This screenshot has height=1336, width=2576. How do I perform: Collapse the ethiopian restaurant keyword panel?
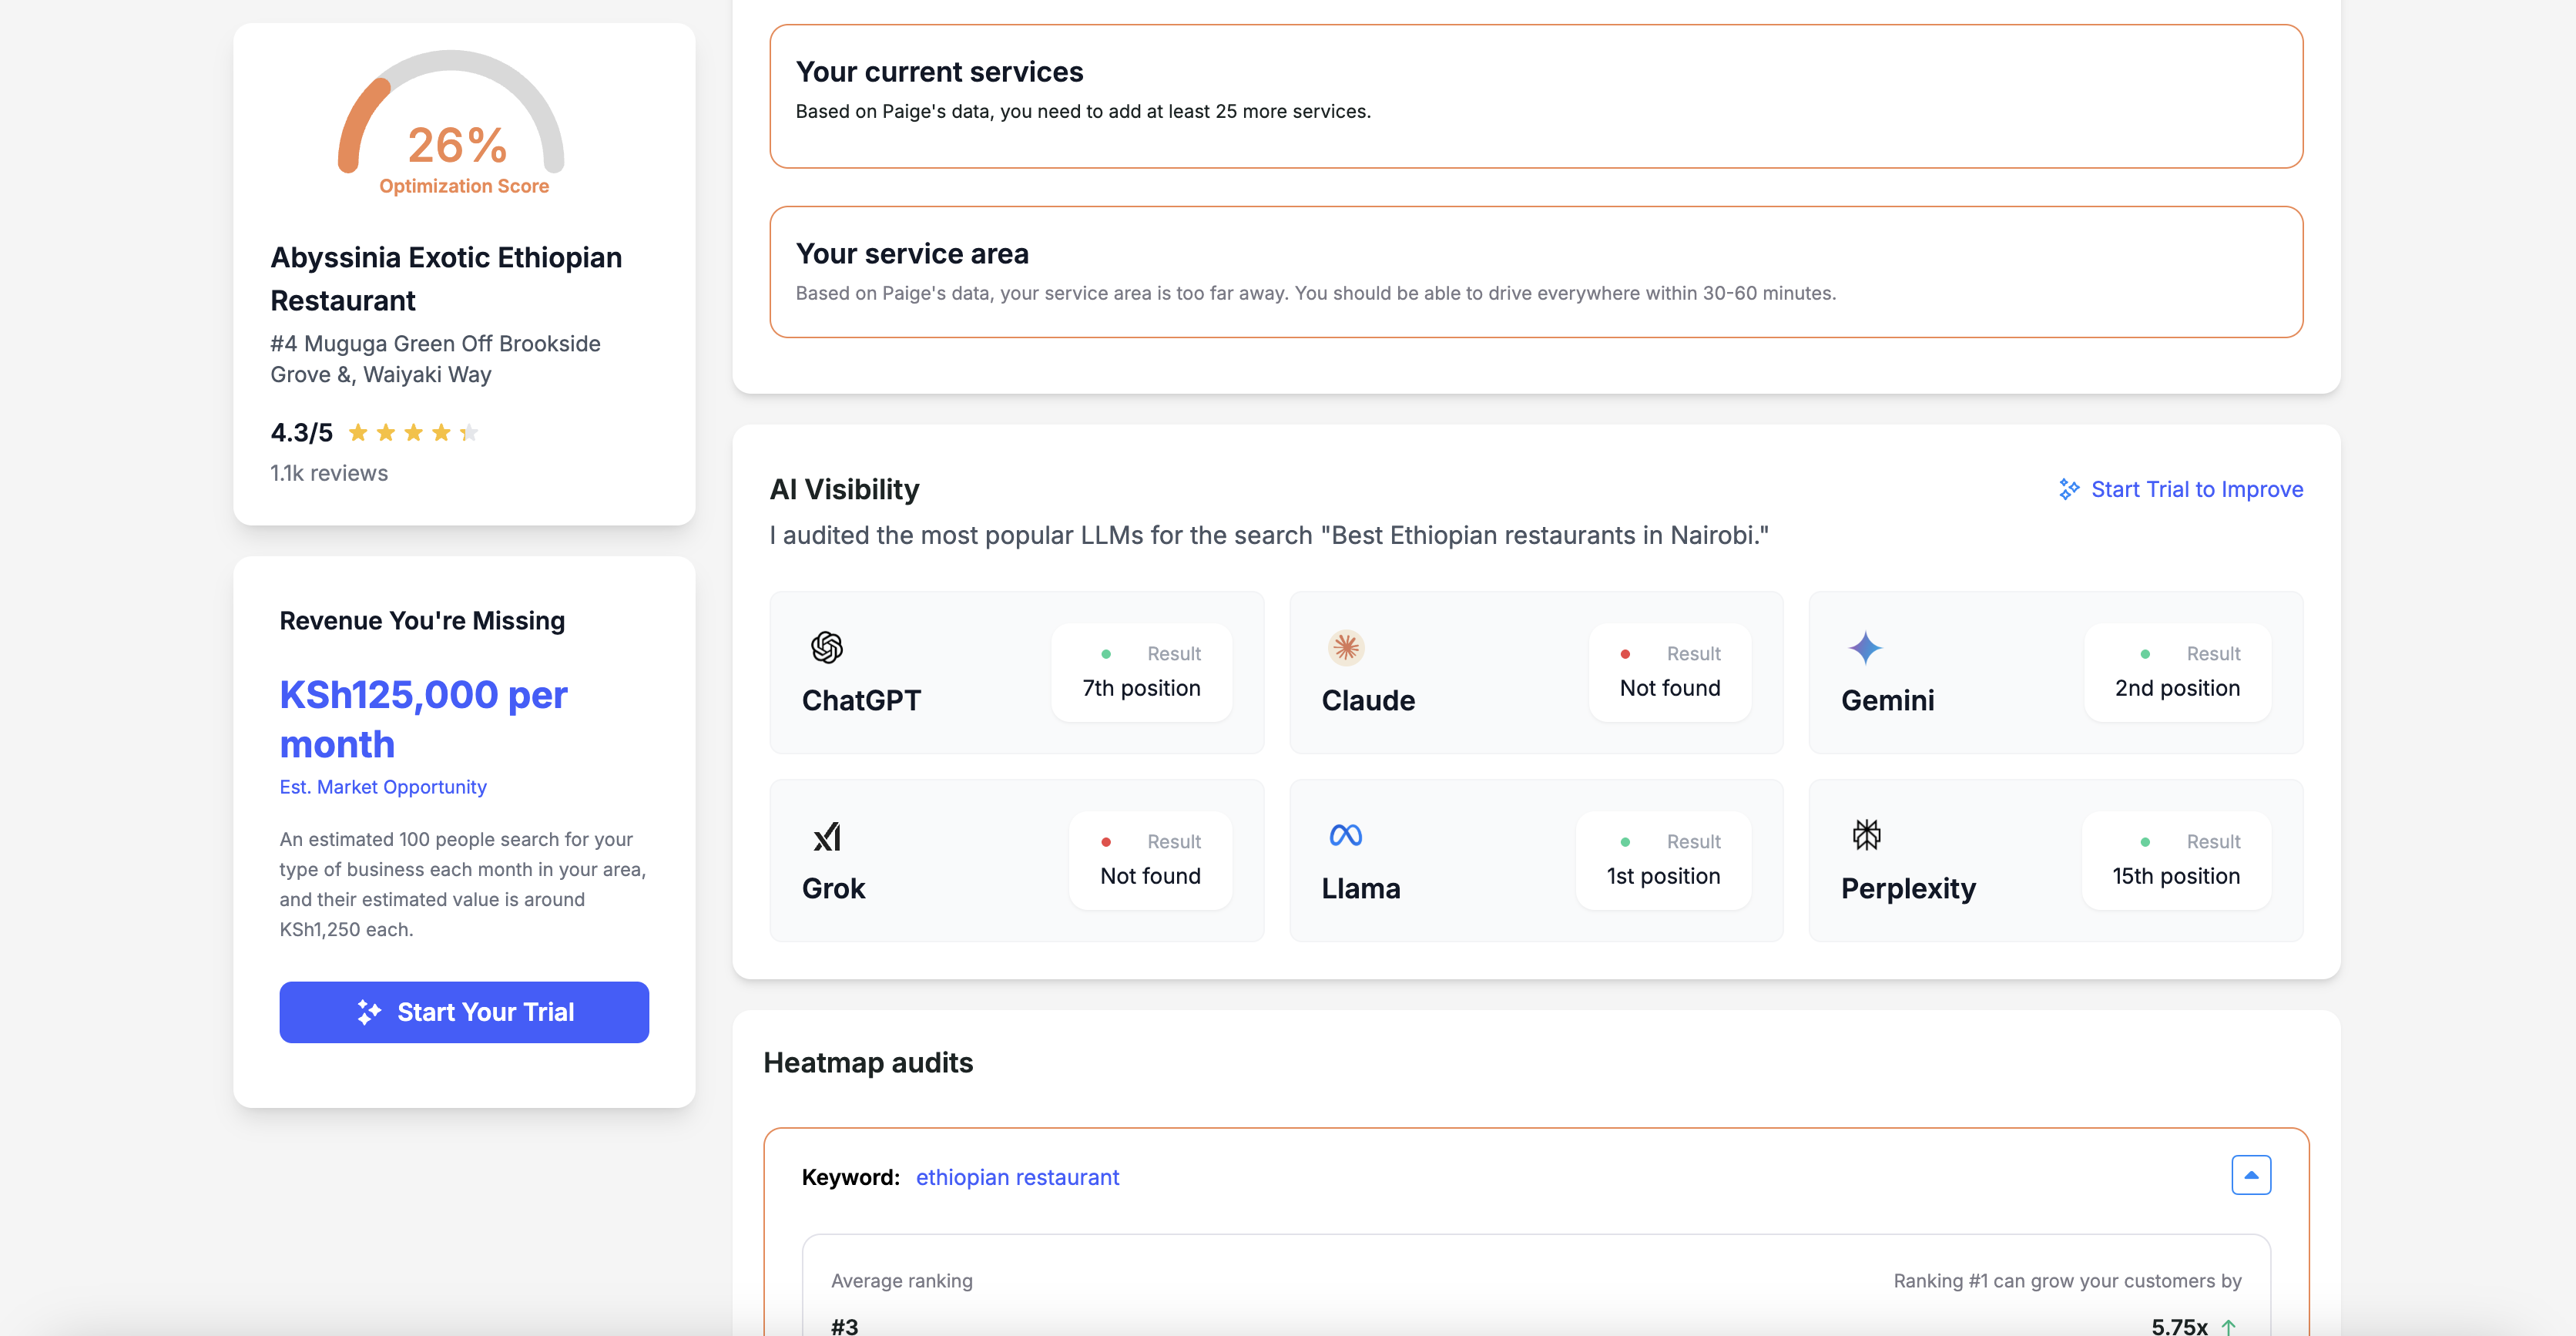[x=2250, y=1175]
